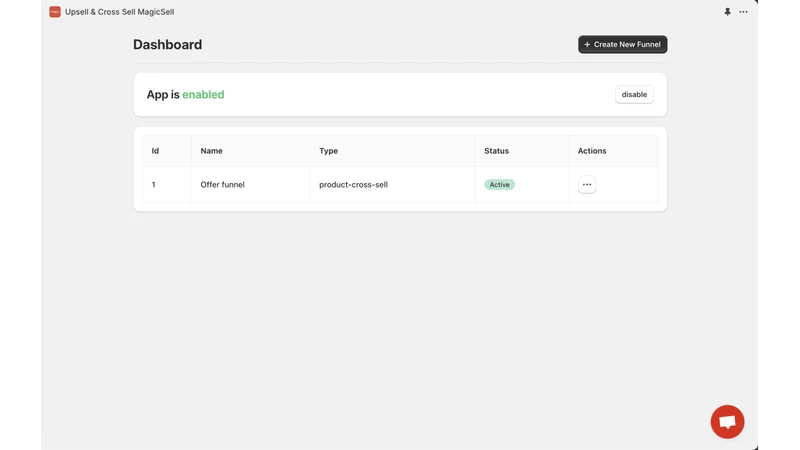Click the disable app button
Image resolution: width=800 pixels, height=450 pixels.
pyautogui.click(x=634, y=94)
